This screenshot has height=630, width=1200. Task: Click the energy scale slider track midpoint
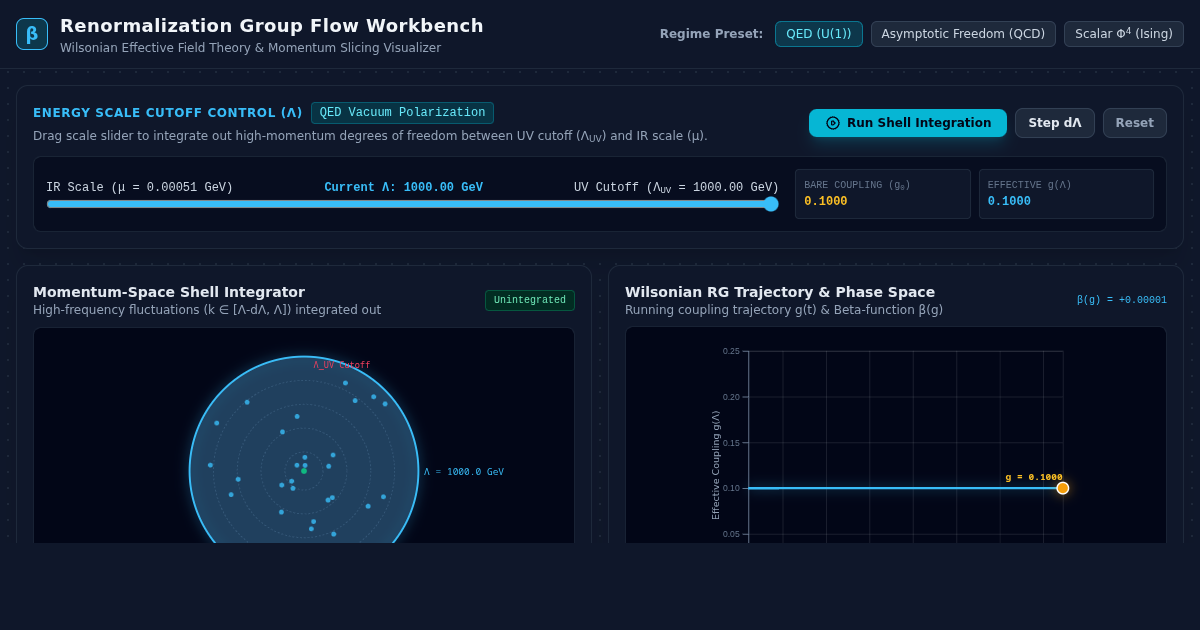(412, 204)
